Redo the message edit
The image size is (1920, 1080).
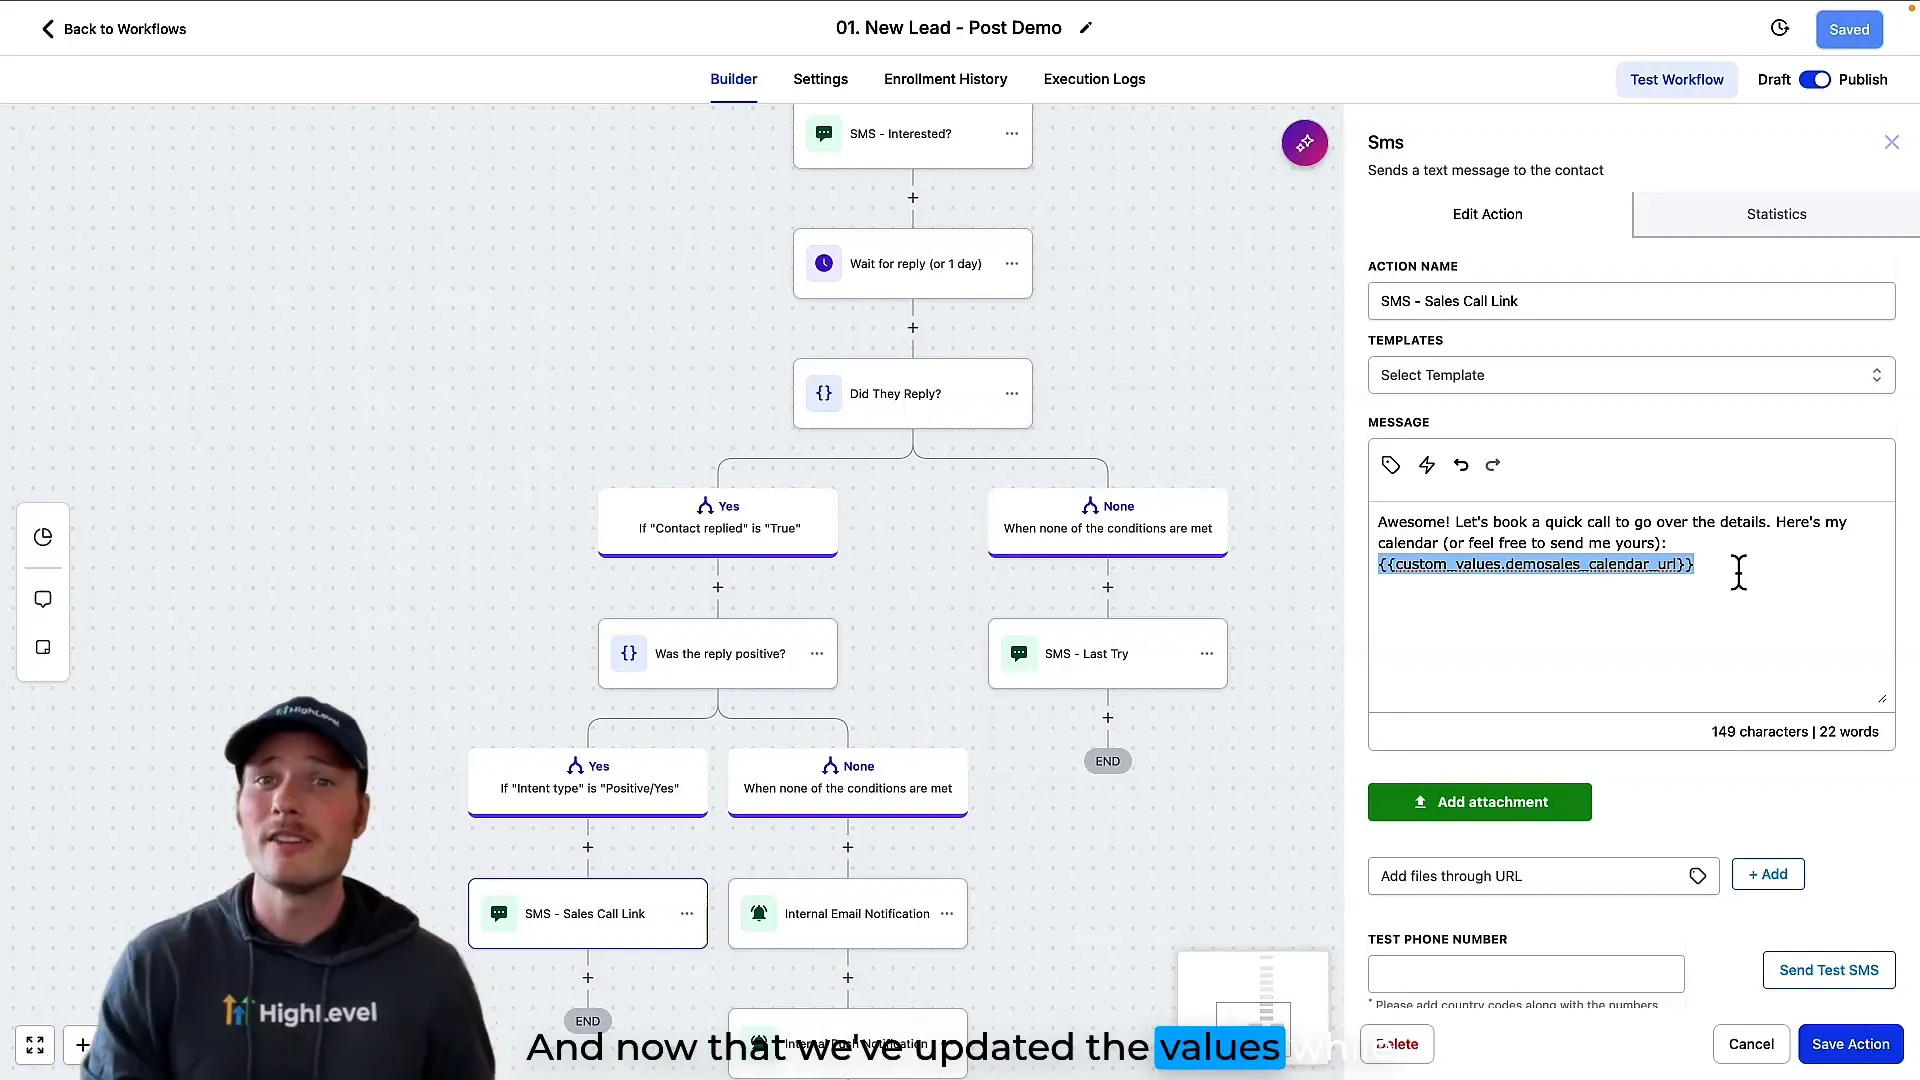[x=1493, y=465]
